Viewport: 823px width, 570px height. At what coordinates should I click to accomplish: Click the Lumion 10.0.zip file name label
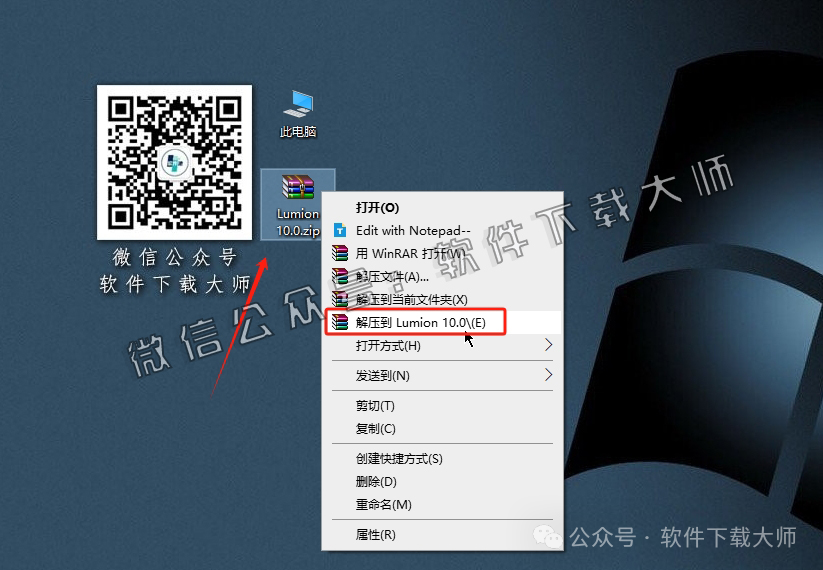[298, 222]
